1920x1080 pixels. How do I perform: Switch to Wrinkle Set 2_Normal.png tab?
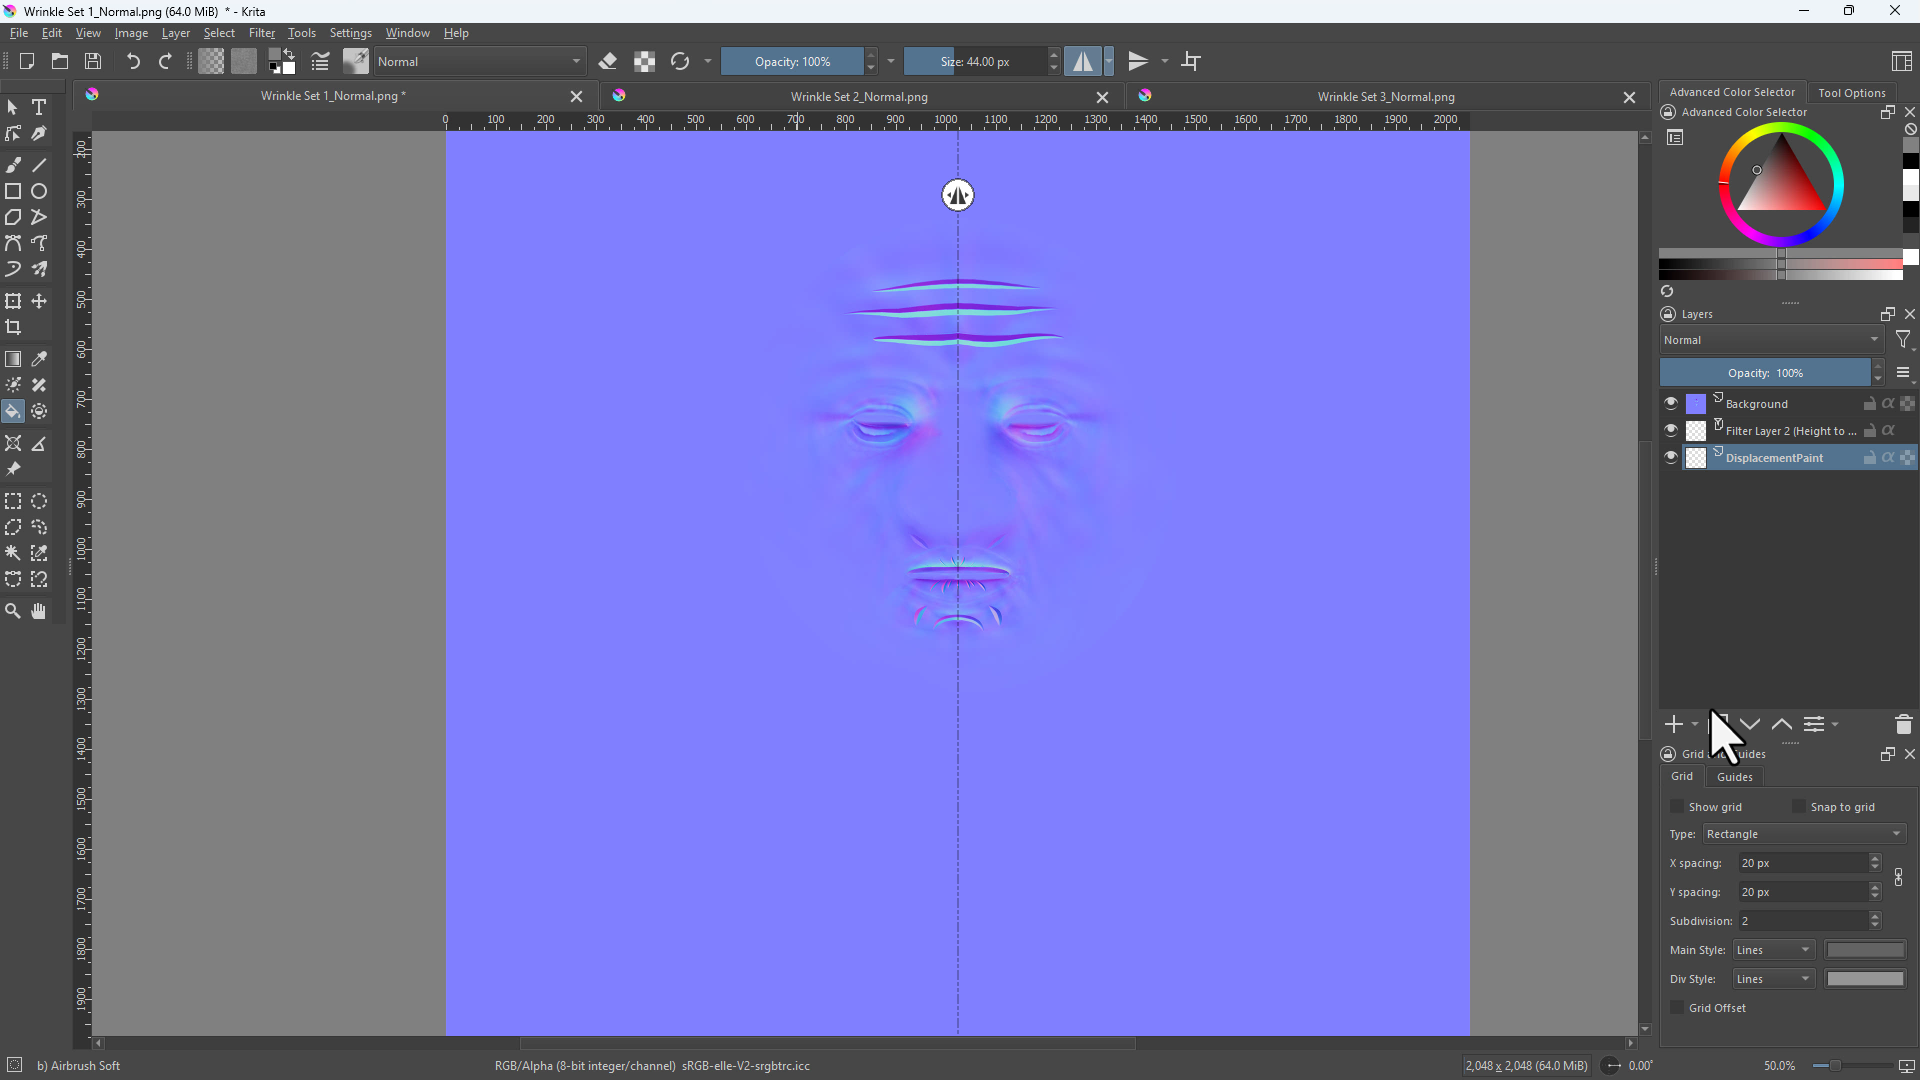pyautogui.click(x=859, y=97)
